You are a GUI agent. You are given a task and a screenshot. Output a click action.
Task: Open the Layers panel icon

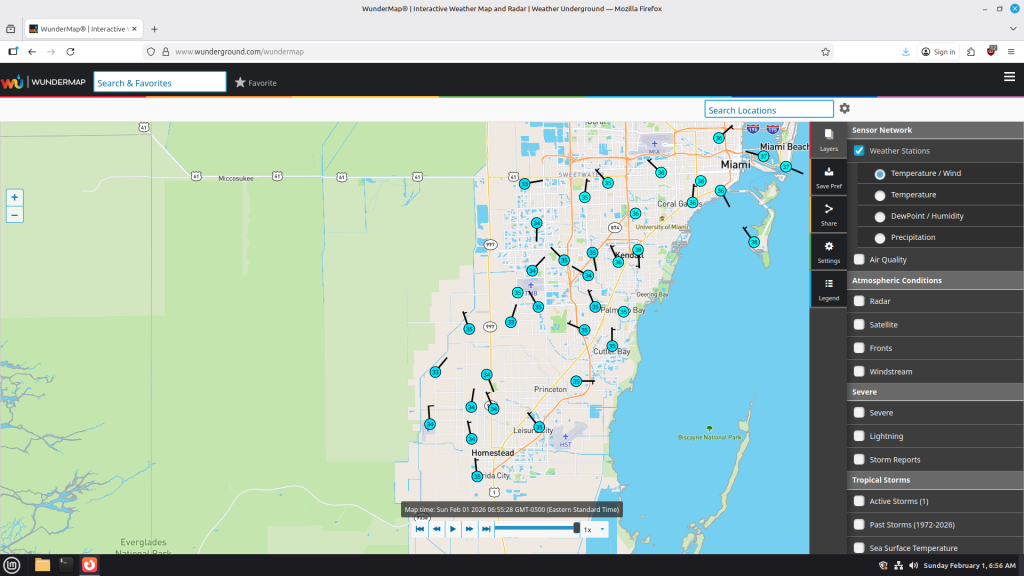point(828,140)
